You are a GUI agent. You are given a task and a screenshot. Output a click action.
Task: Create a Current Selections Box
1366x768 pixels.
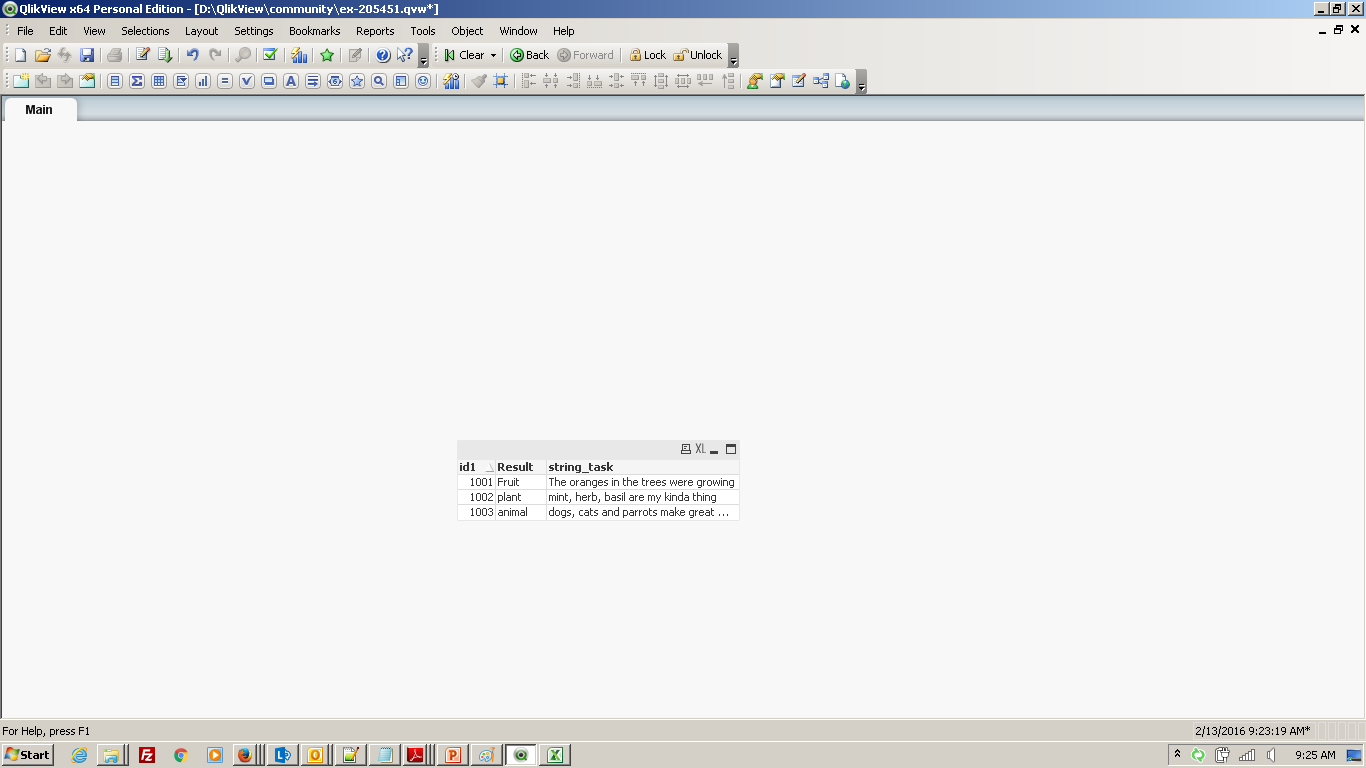pyautogui.click(x=247, y=81)
